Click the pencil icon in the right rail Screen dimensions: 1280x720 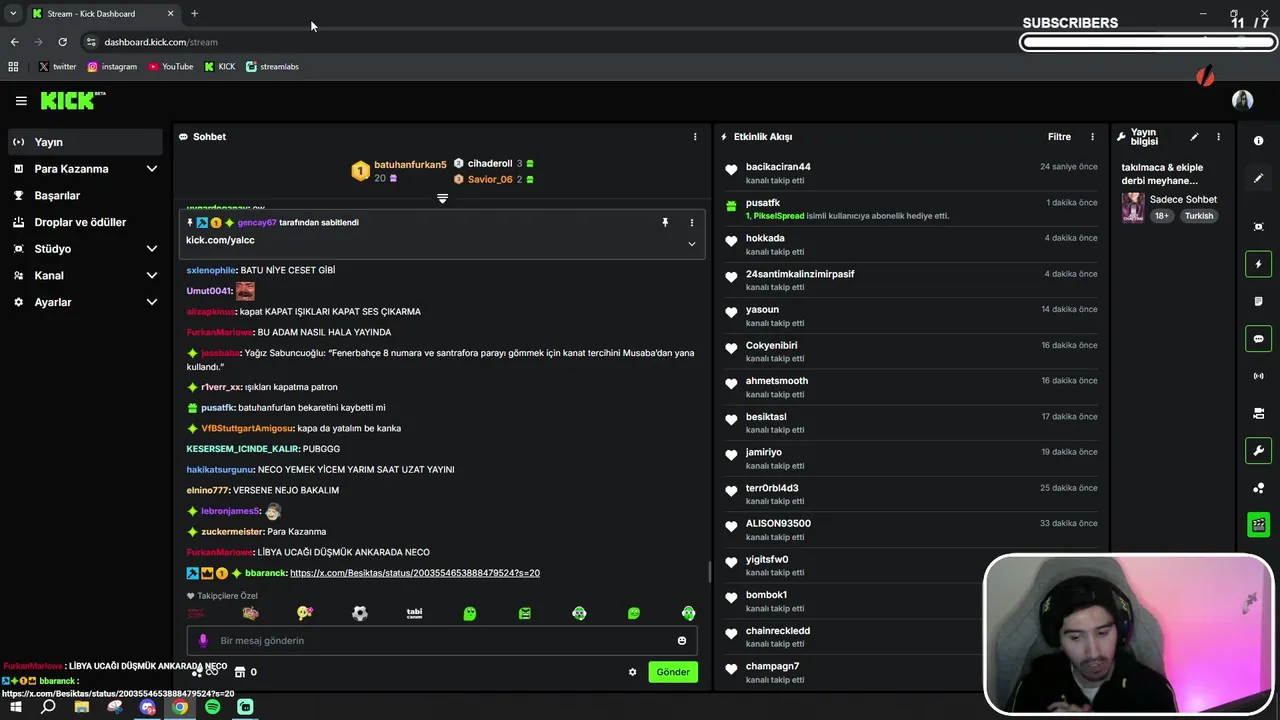pos(1259,178)
